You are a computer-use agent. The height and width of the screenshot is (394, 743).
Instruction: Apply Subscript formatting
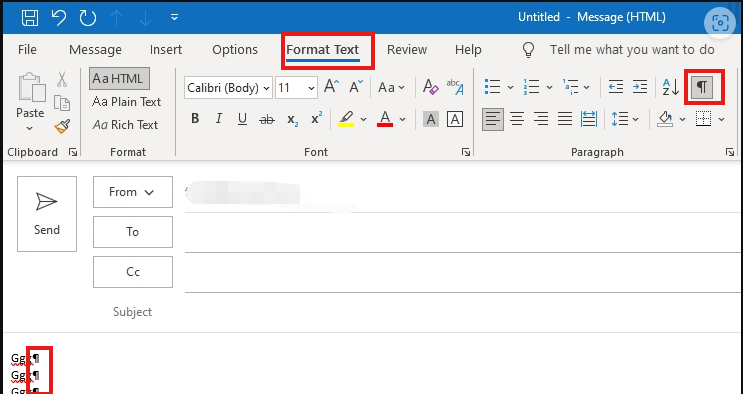[292, 119]
